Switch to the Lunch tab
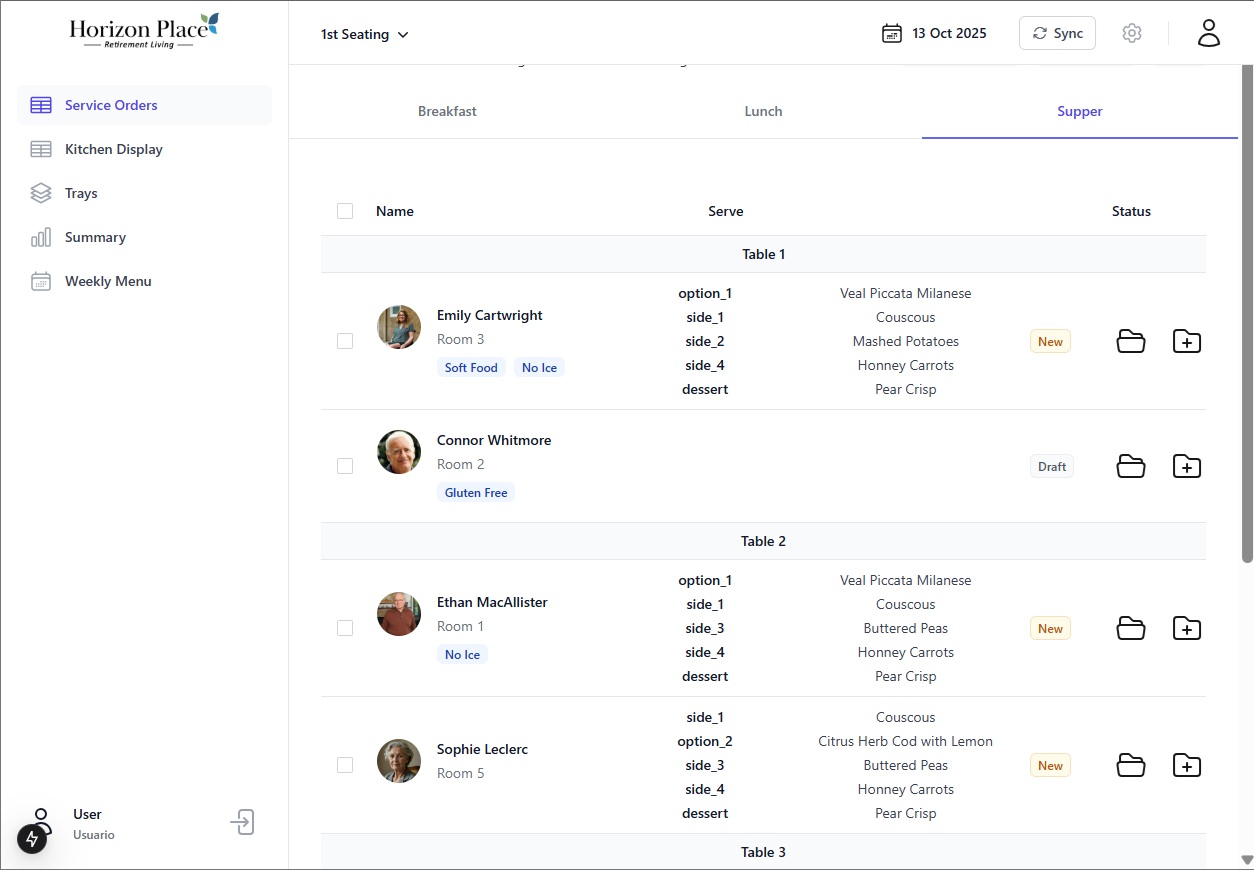1254x870 pixels. (x=763, y=111)
